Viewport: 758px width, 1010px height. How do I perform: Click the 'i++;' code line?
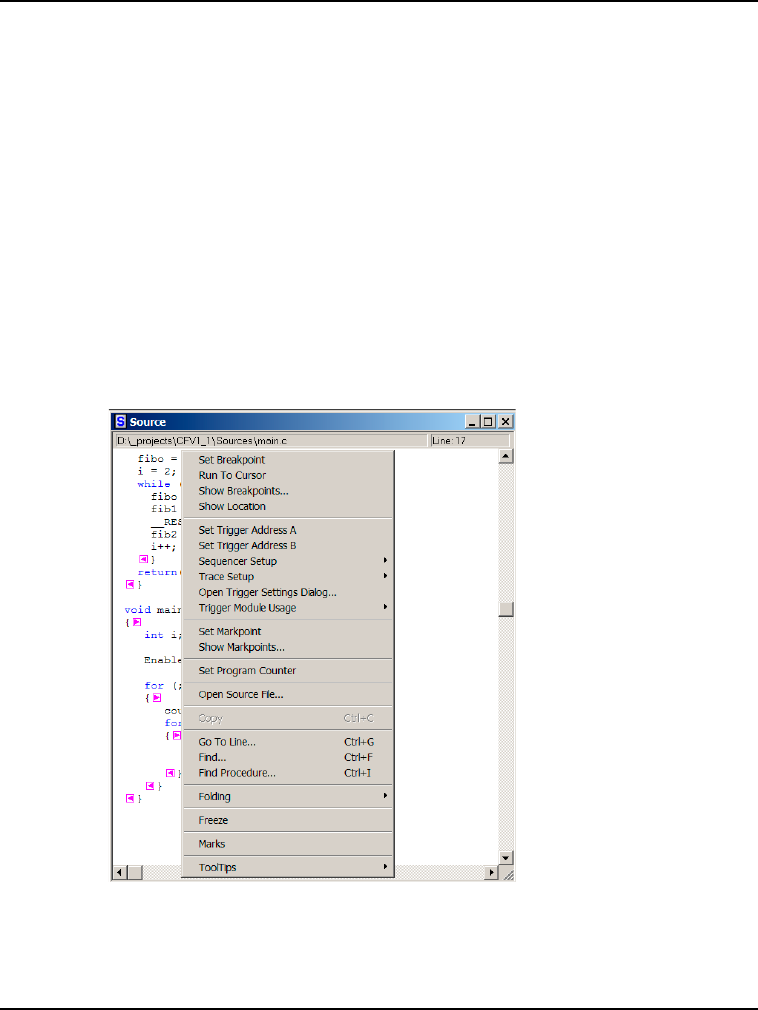coord(164,547)
